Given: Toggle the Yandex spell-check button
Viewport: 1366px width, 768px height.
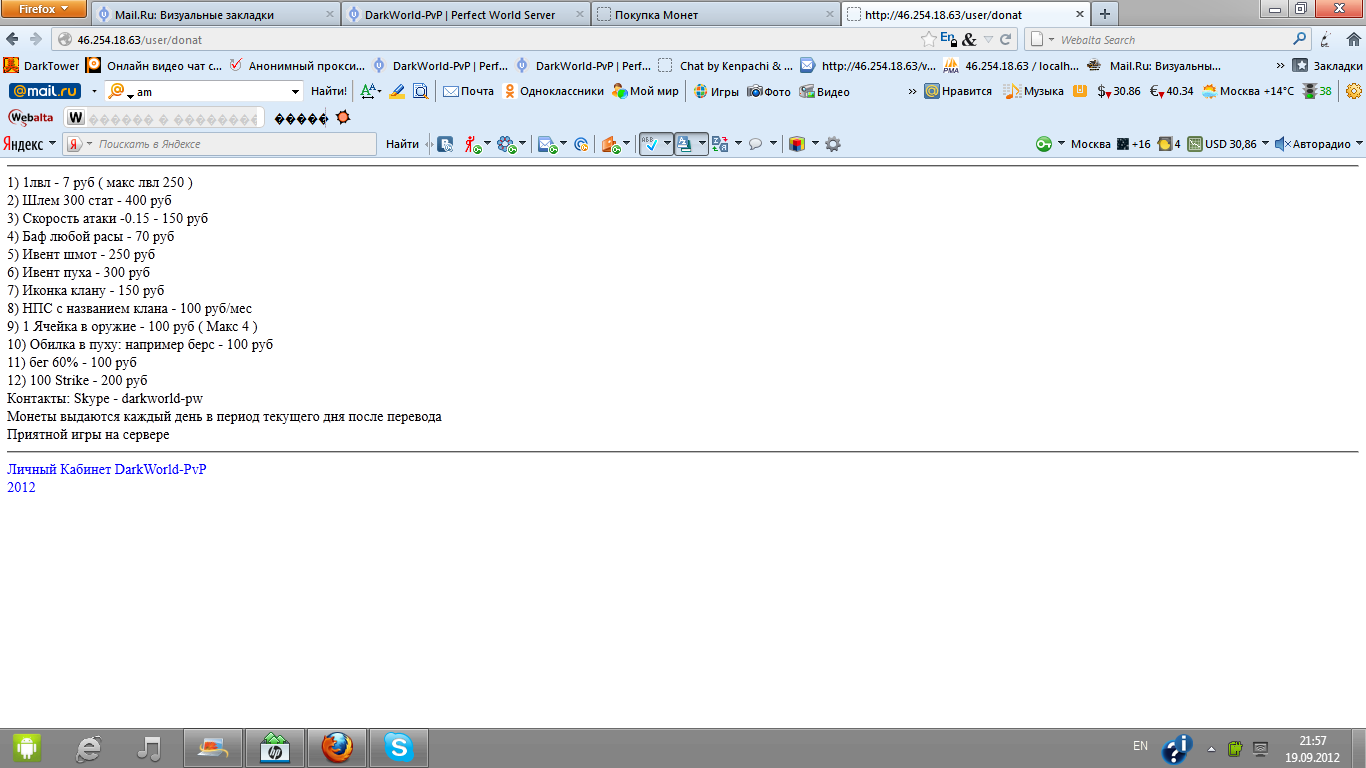Looking at the screenshot, I should tap(651, 144).
